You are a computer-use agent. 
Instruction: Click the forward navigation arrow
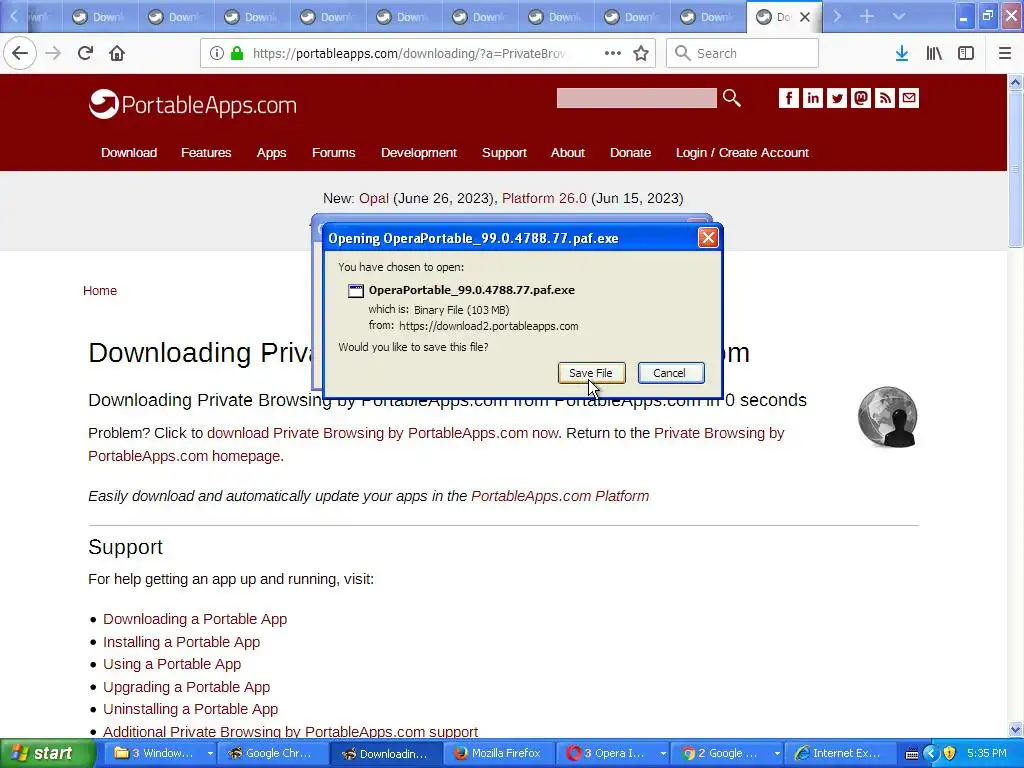coord(53,53)
